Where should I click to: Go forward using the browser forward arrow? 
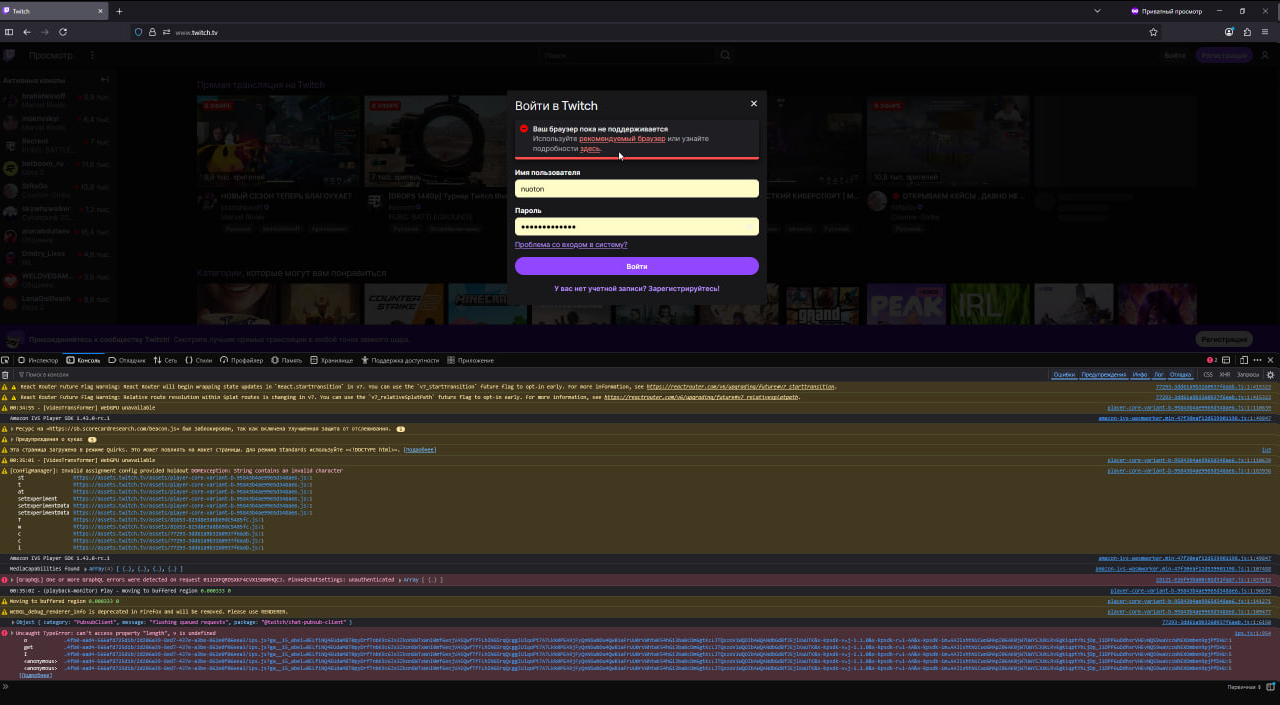[x=45, y=32]
